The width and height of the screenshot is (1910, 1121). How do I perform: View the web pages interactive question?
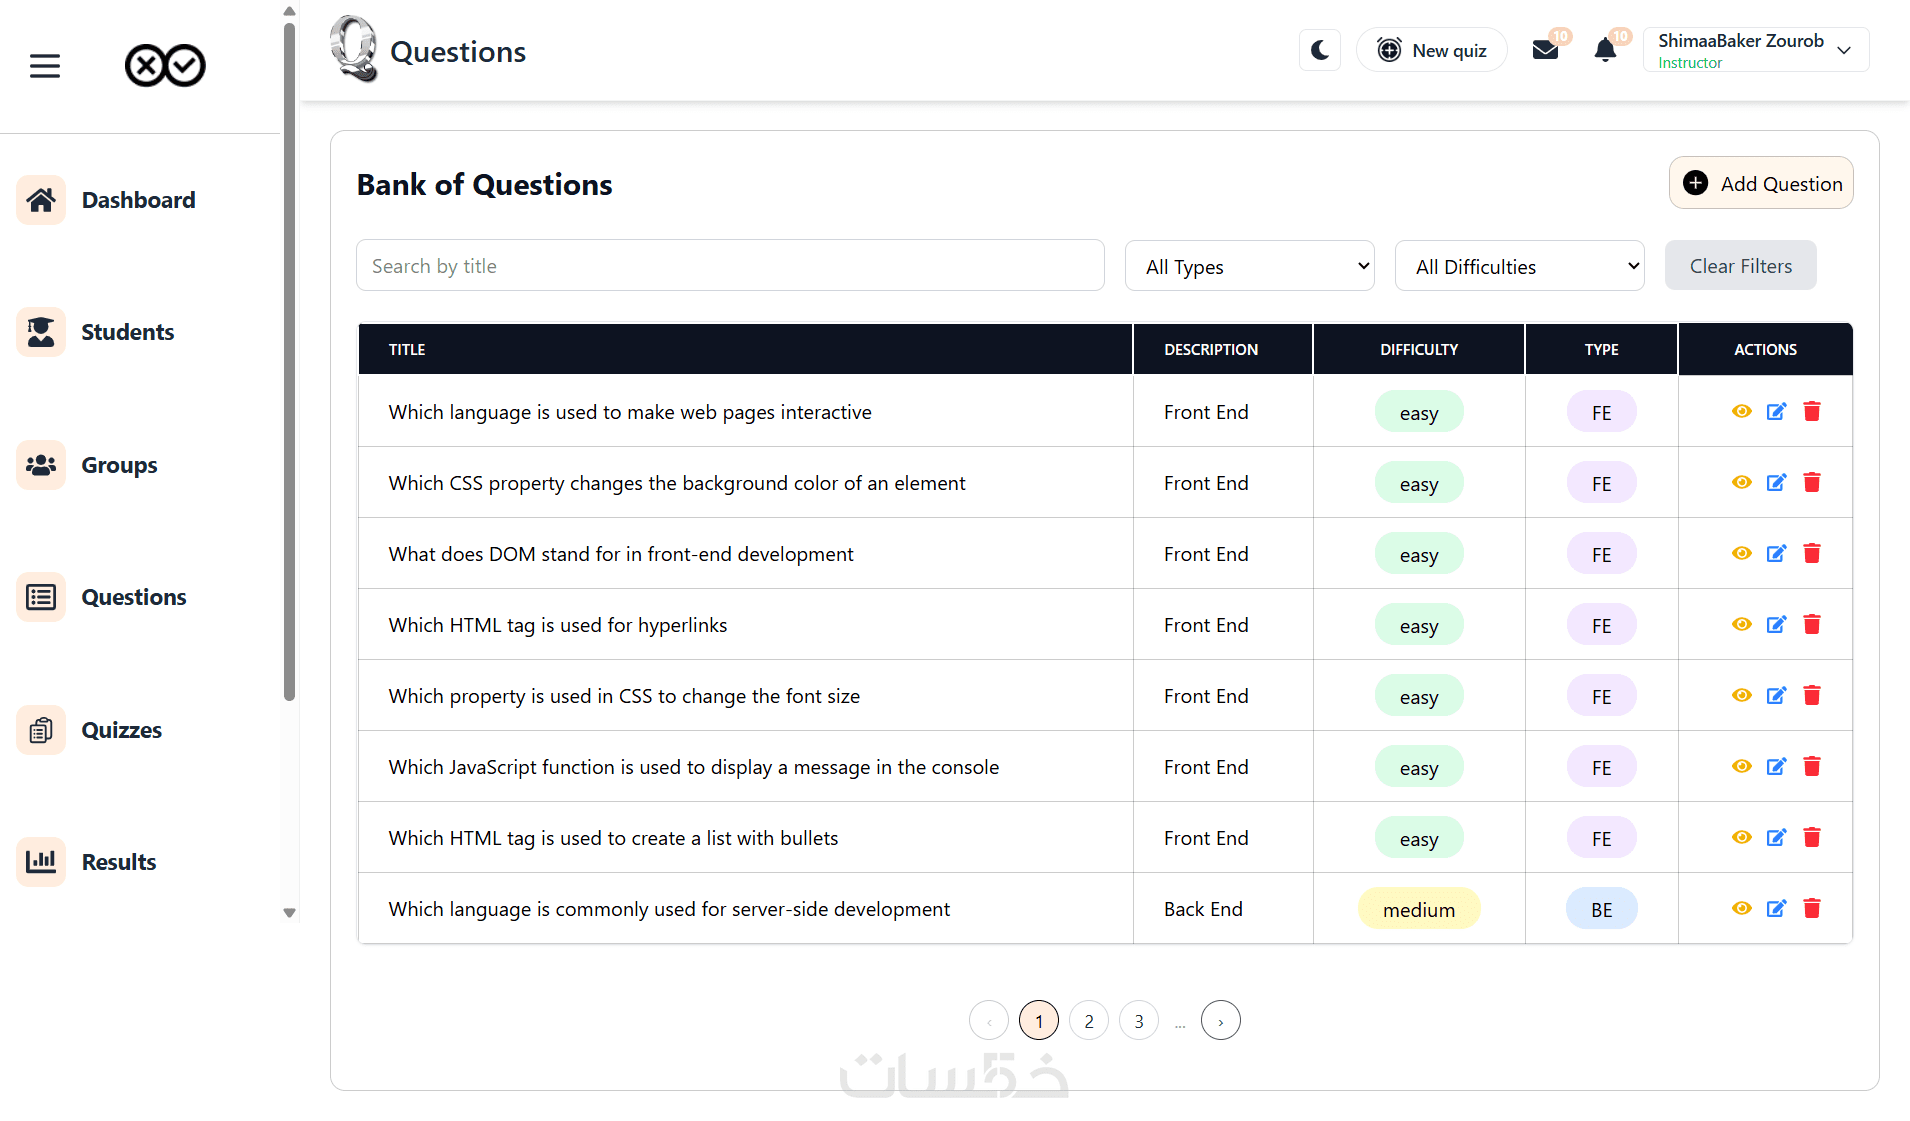tap(1741, 412)
